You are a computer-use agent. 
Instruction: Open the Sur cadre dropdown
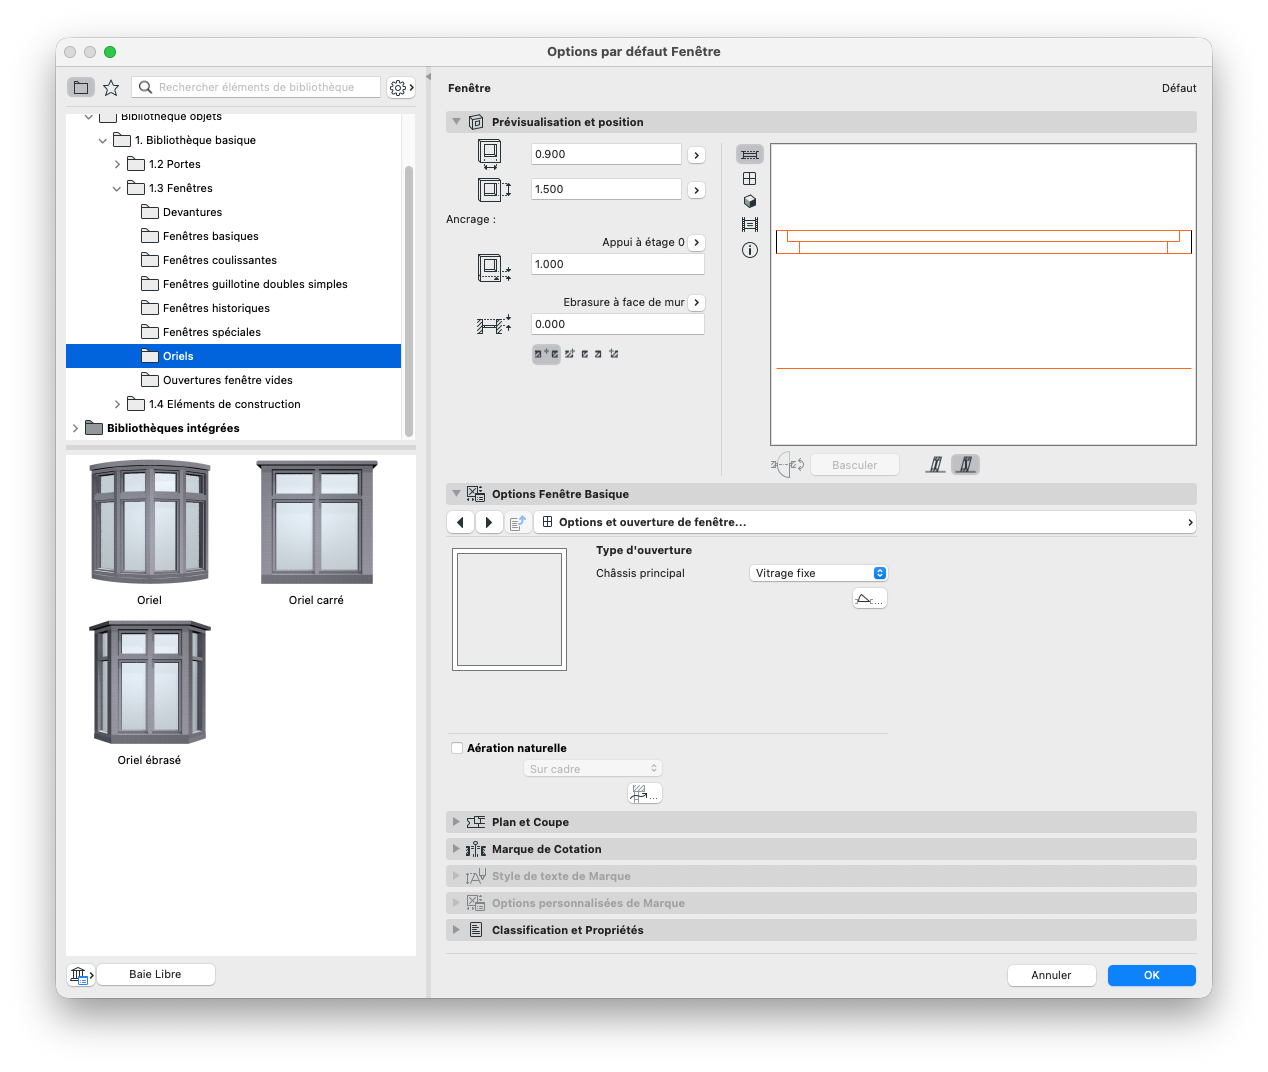click(592, 769)
